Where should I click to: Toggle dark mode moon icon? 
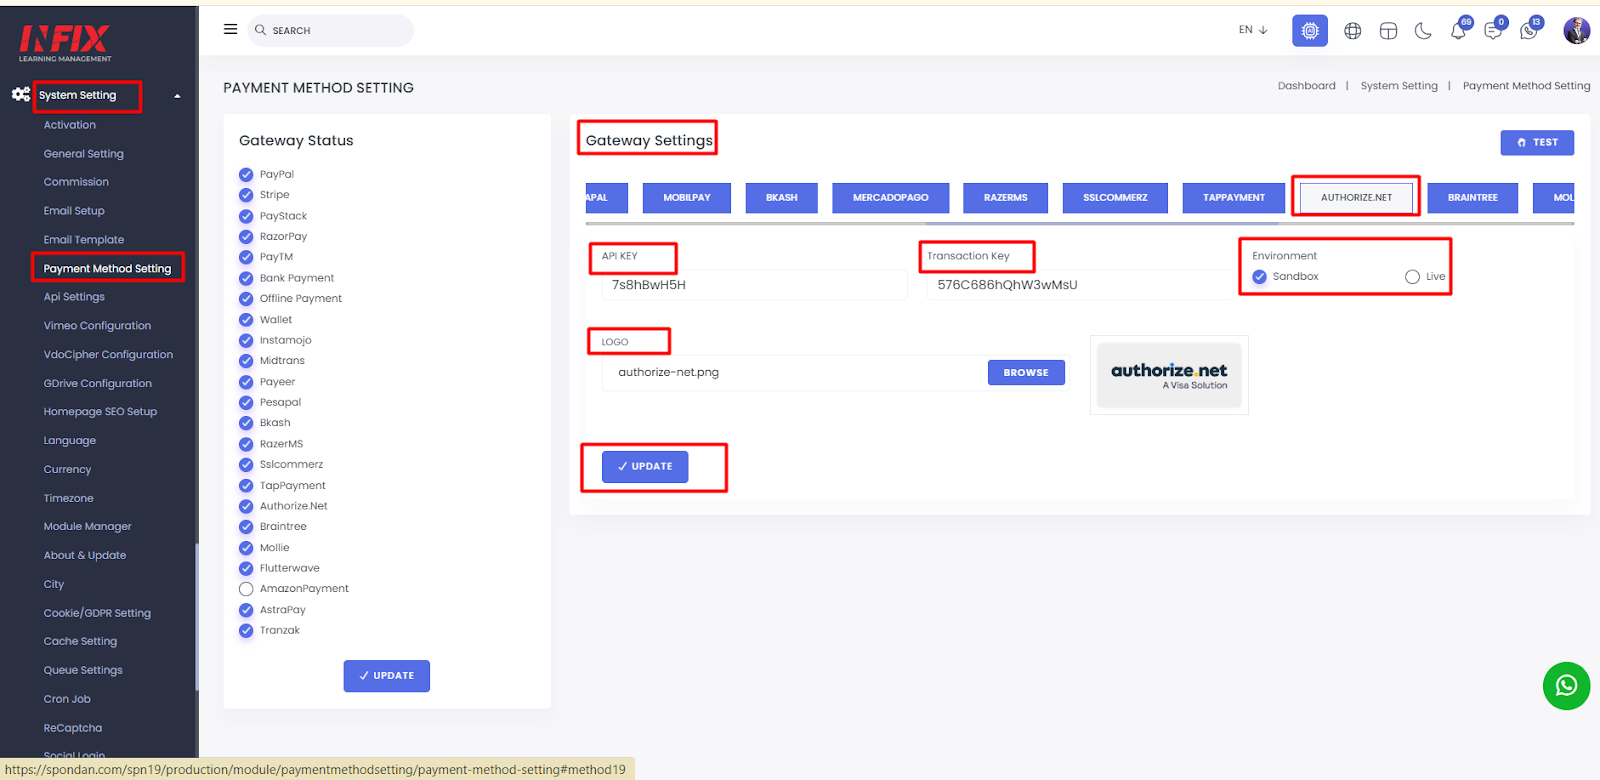(1423, 31)
